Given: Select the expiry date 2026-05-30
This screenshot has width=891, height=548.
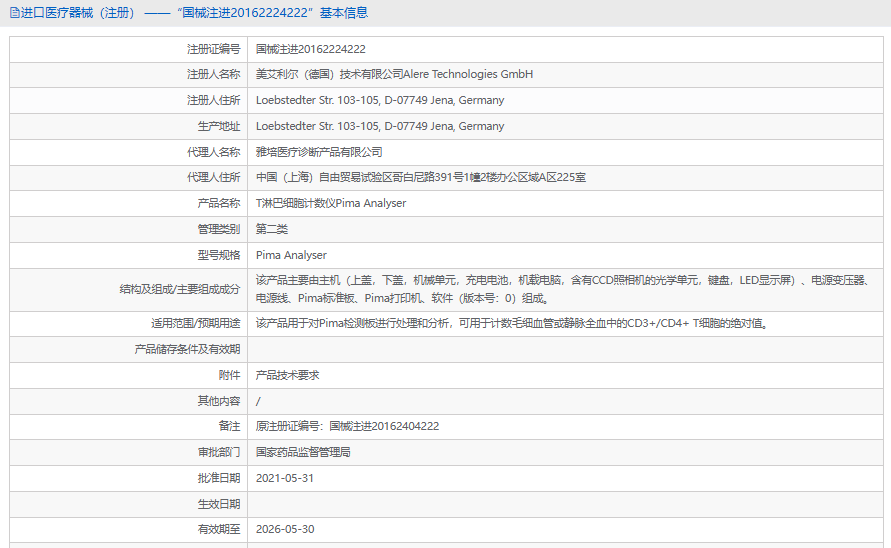Looking at the screenshot, I should tap(285, 529).
